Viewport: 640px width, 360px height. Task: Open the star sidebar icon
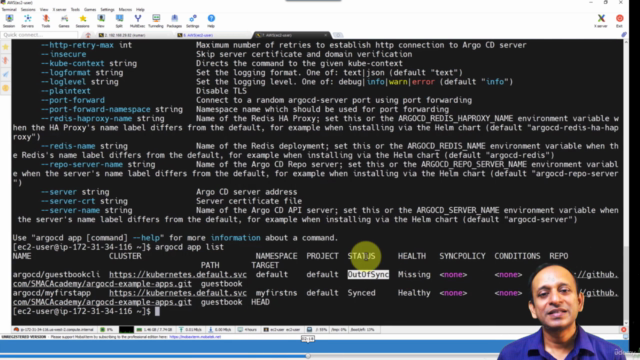coord(5,47)
